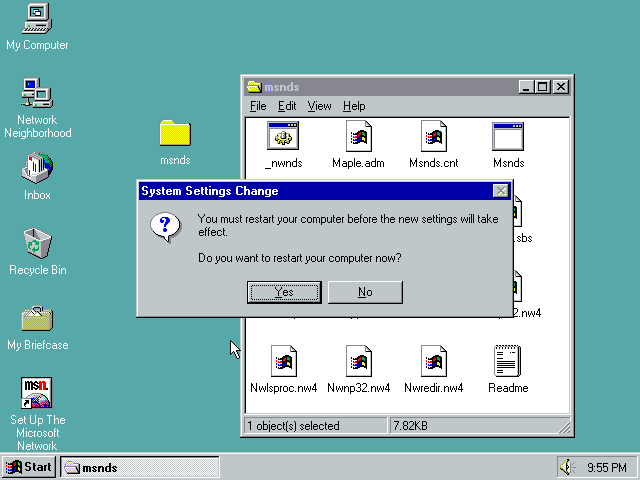Click the msnds window resize grip
Image resolution: width=640 pixels, height=480 pixels.
[564, 427]
